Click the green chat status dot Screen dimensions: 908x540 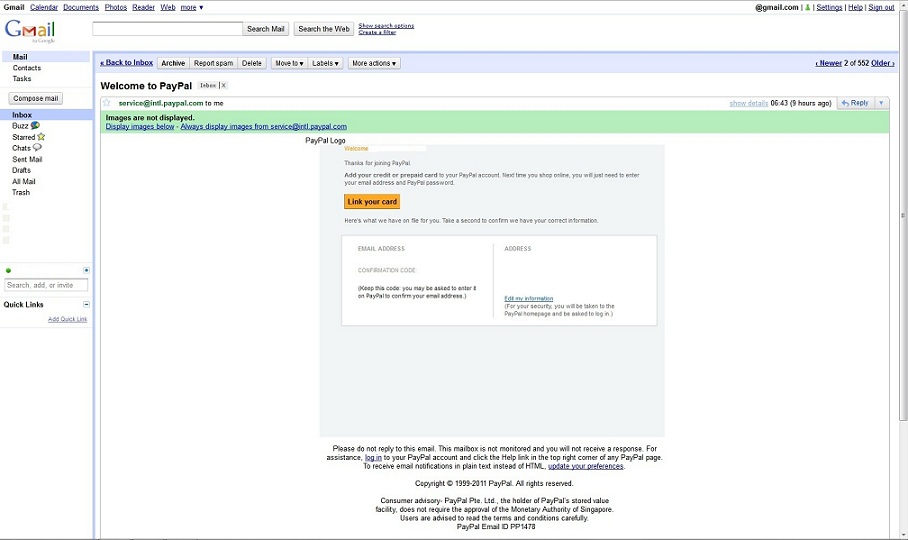click(x=8, y=270)
